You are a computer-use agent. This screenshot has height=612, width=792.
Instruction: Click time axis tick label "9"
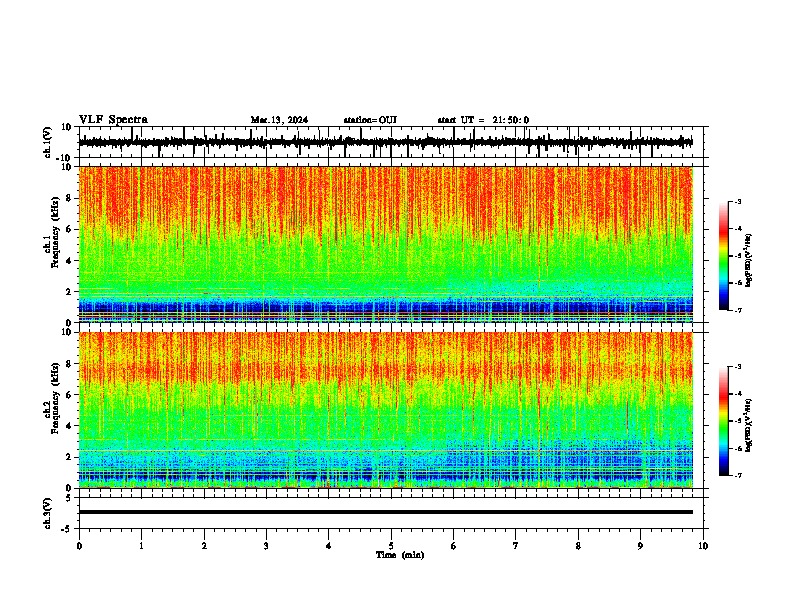coord(640,546)
